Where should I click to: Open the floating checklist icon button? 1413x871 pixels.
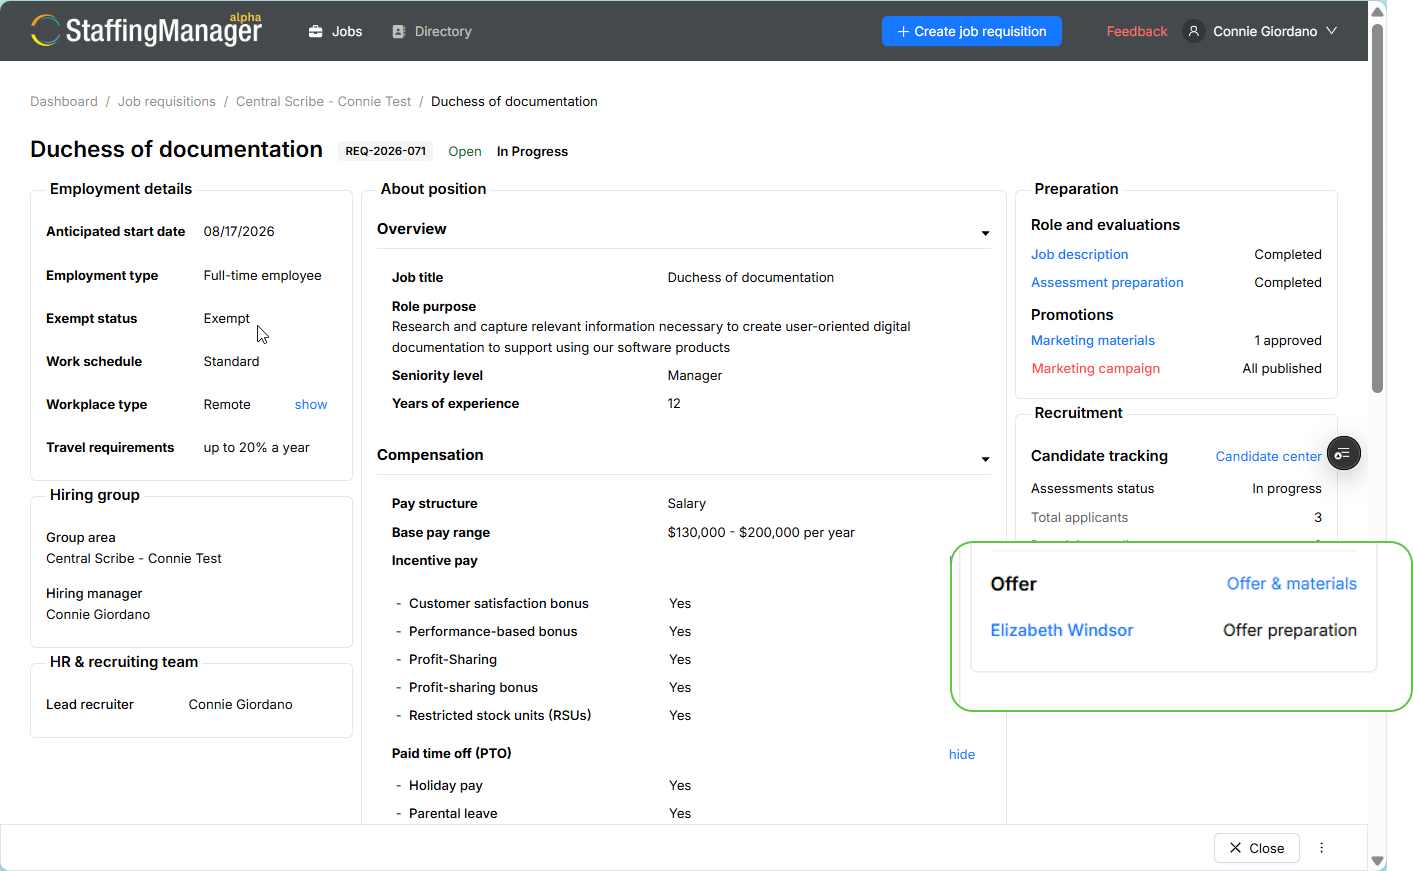tap(1343, 454)
